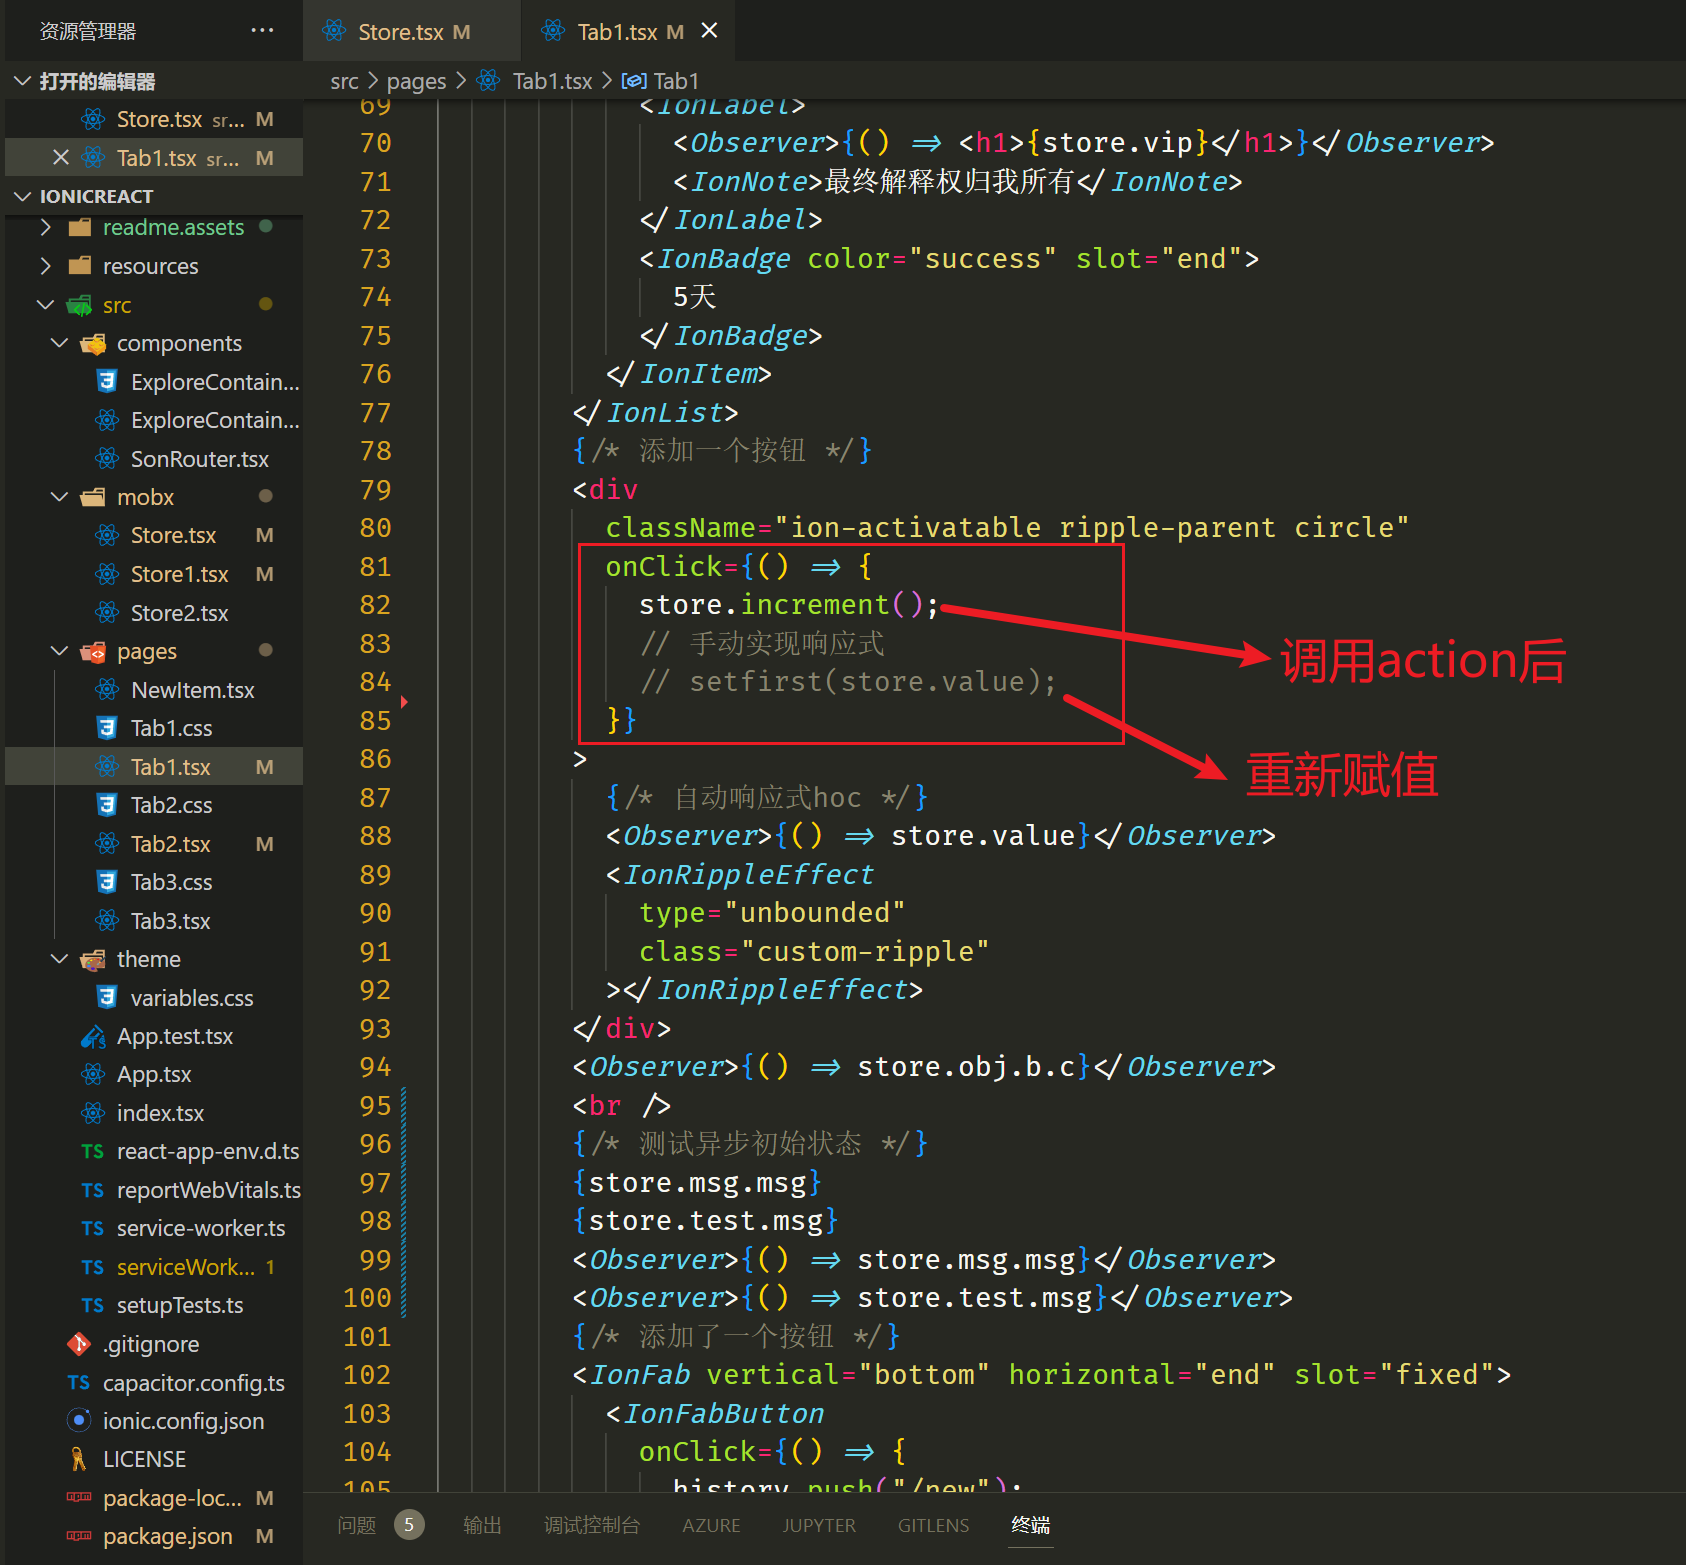Click the TS icon of setupTests.ts

pyautogui.click(x=93, y=1305)
